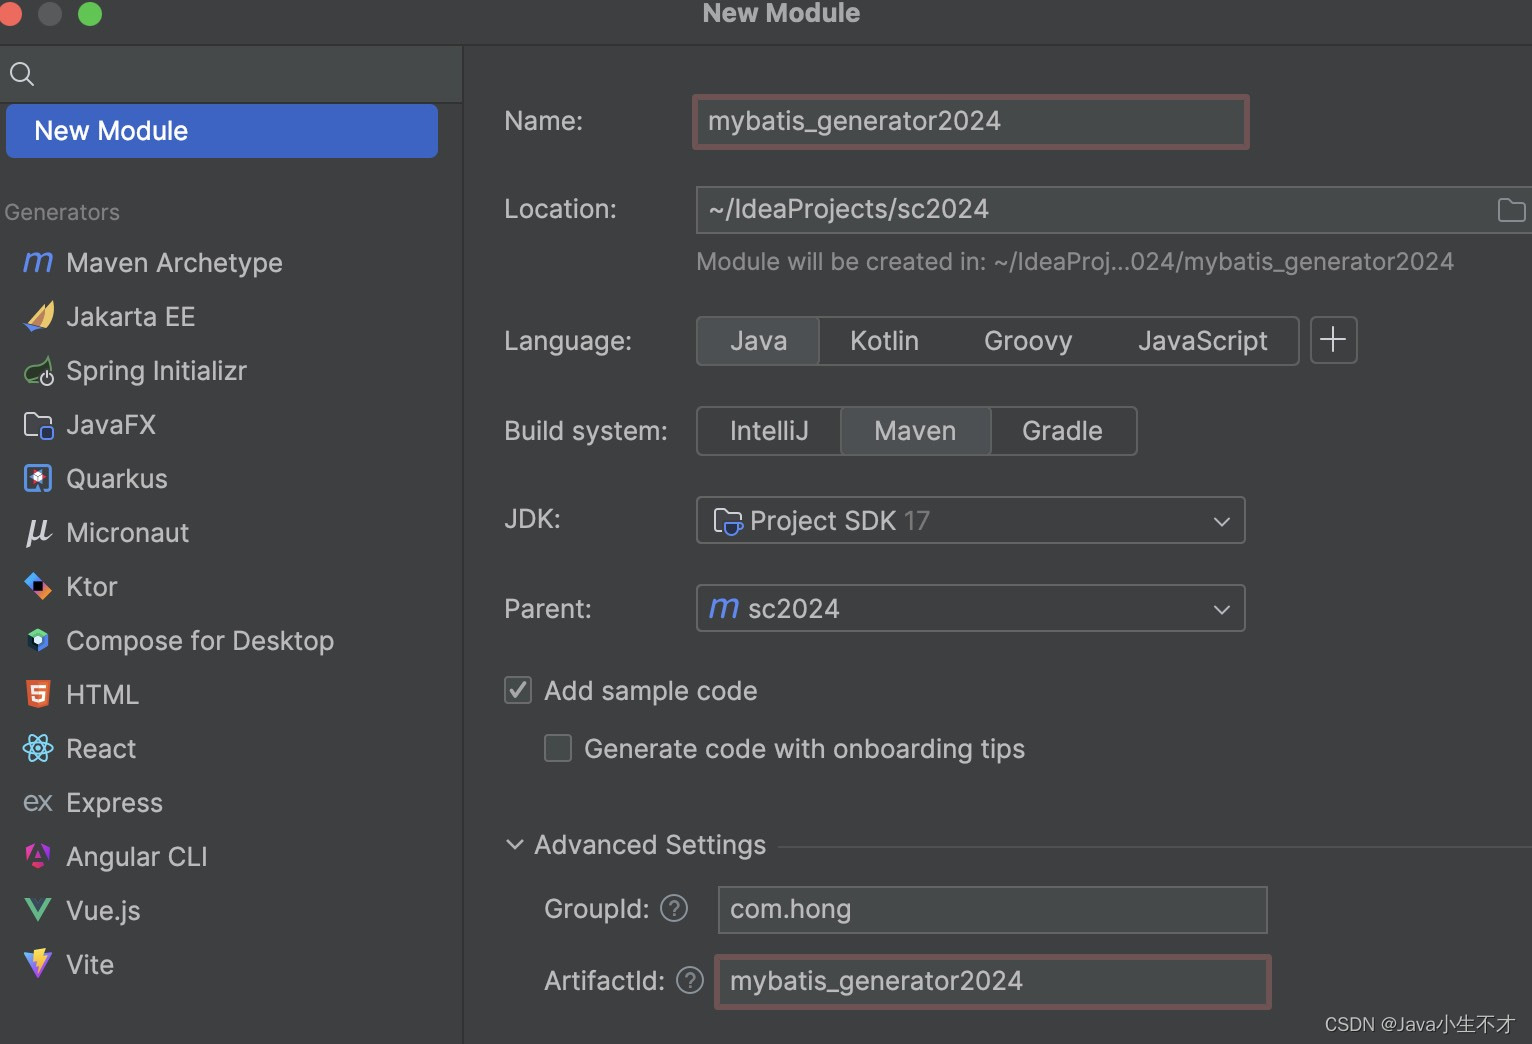The image size is (1532, 1044).
Task: Choose Maven build system
Action: coord(915,431)
